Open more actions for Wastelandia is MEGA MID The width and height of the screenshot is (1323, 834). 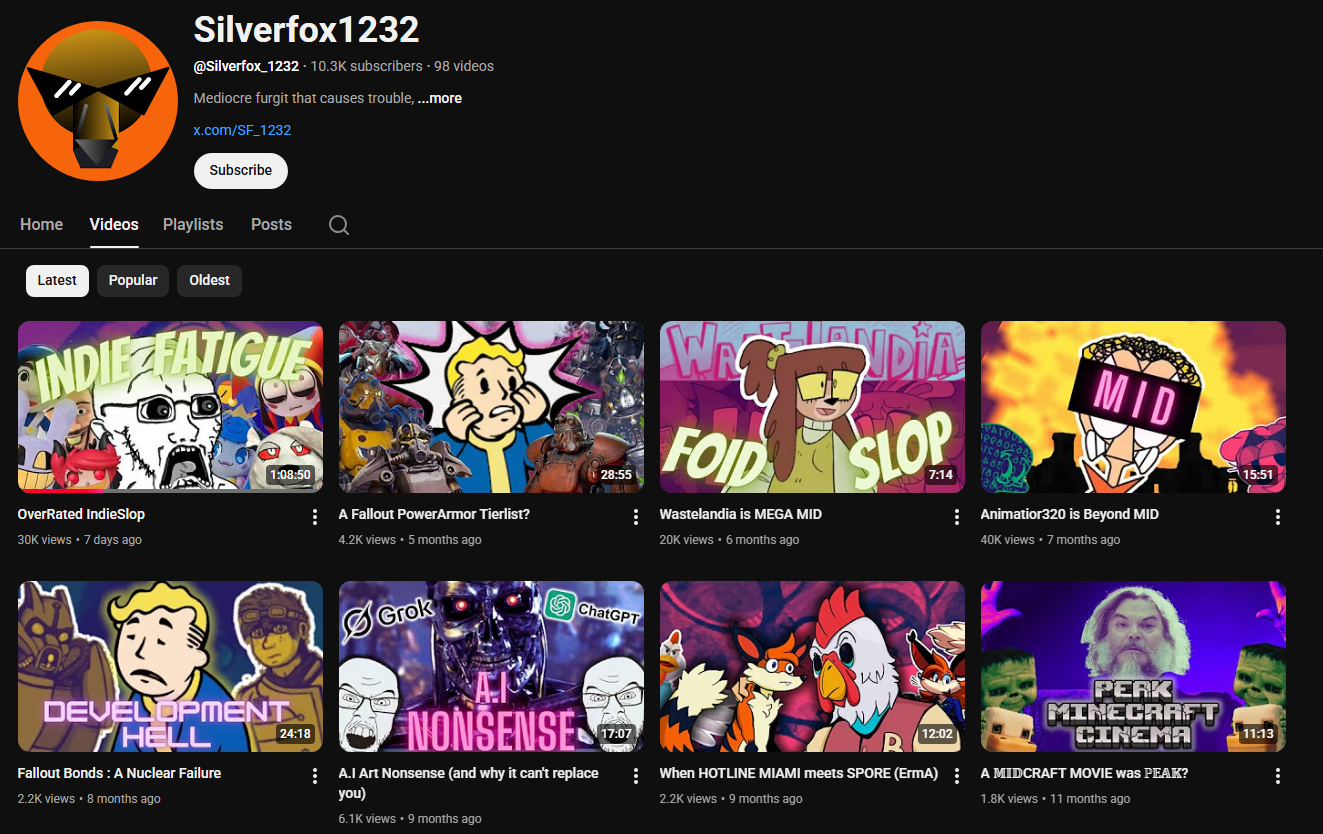pos(957,517)
